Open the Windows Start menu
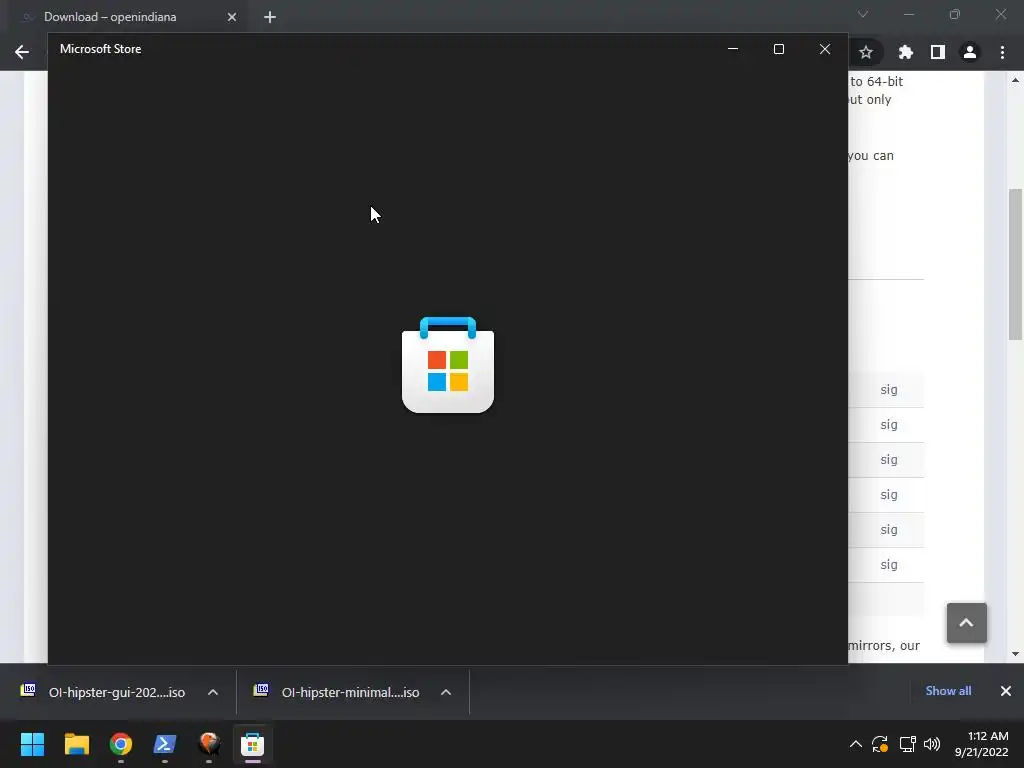1024x768 pixels. [33, 744]
